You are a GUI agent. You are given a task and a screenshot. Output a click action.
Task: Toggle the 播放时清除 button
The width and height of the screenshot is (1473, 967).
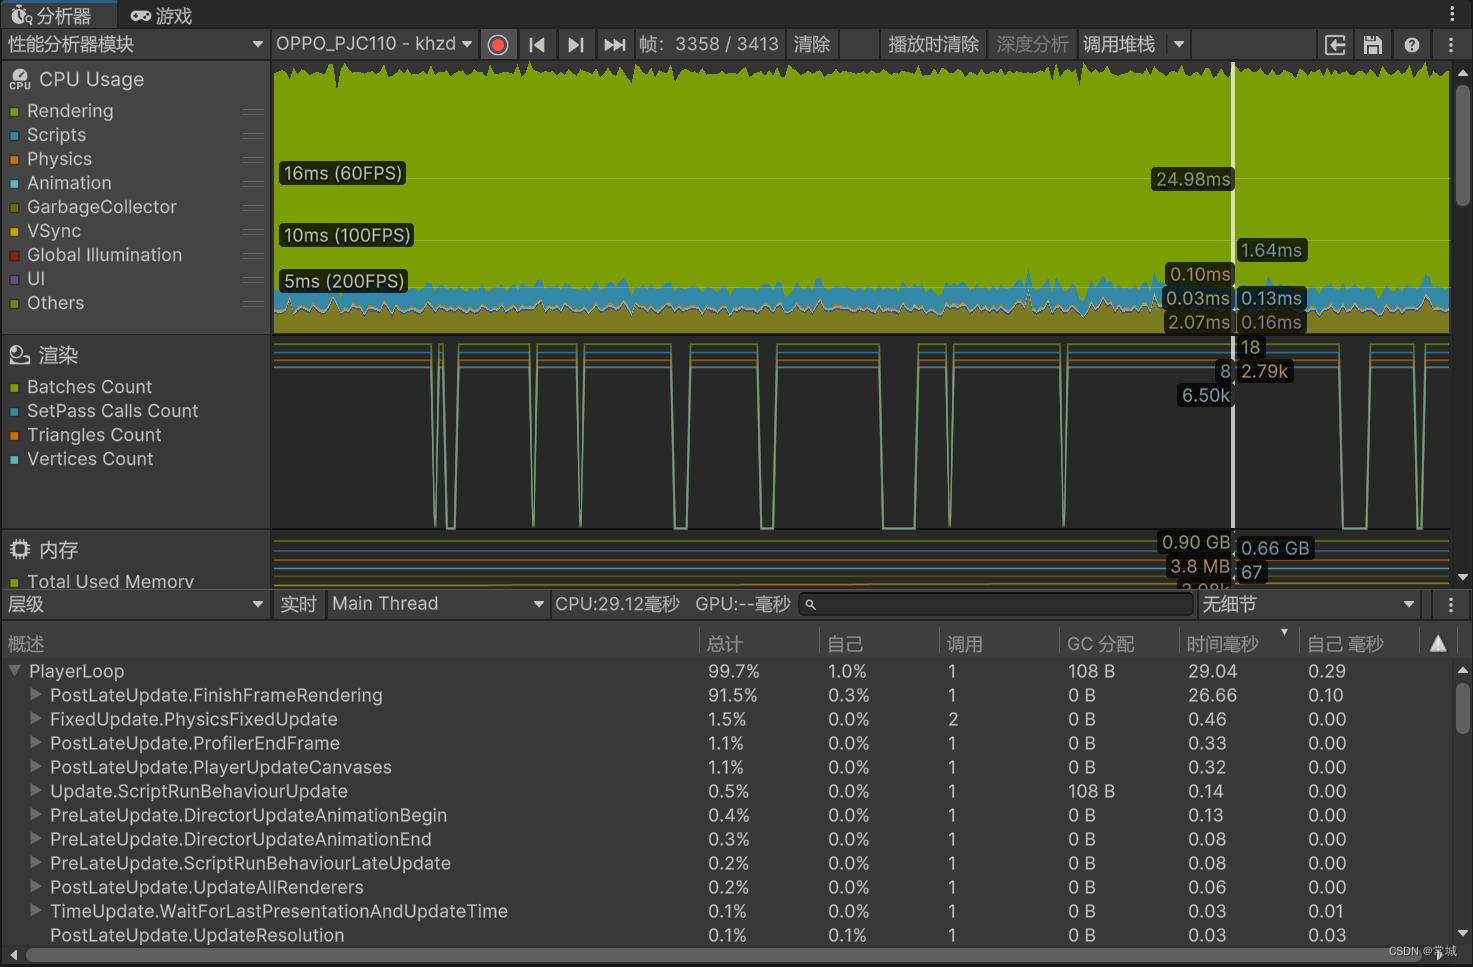click(934, 44)
